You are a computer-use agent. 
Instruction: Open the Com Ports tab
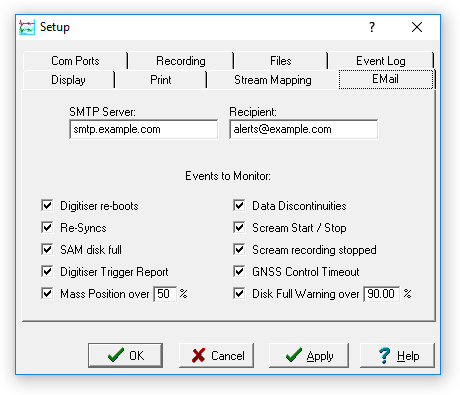pyautogui.click(x=75, y=61)
